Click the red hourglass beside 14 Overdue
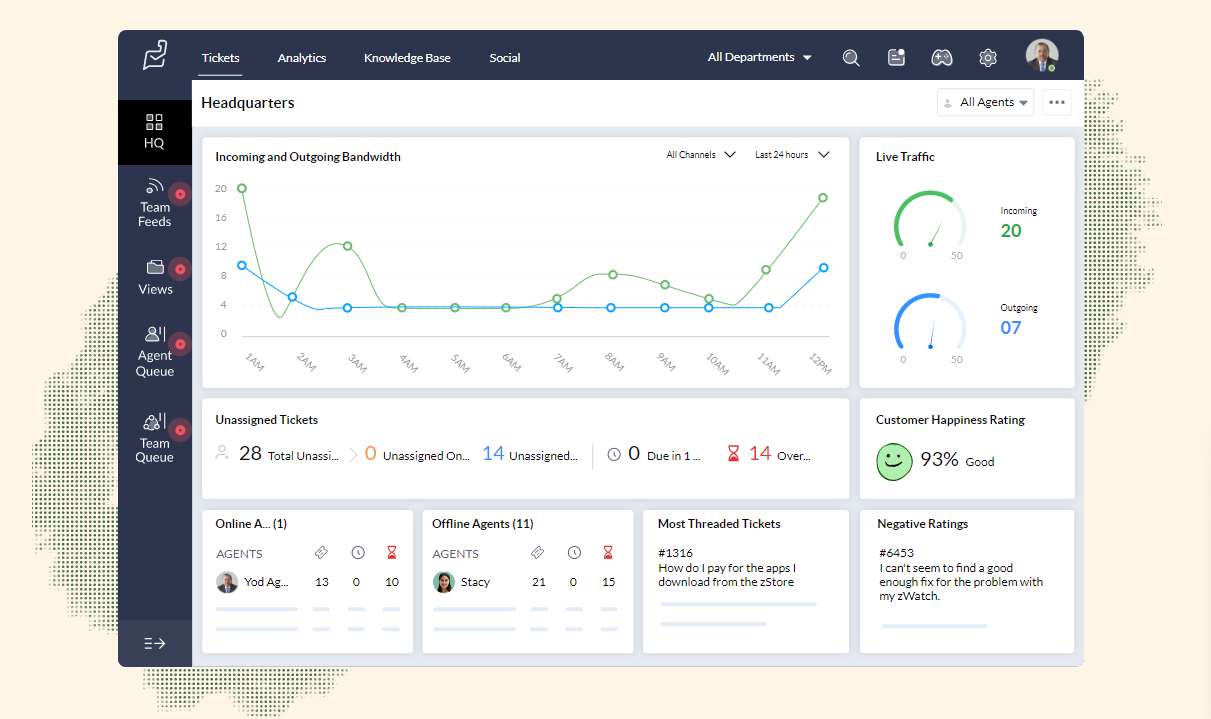1211x719 pixels. (733, 455)
